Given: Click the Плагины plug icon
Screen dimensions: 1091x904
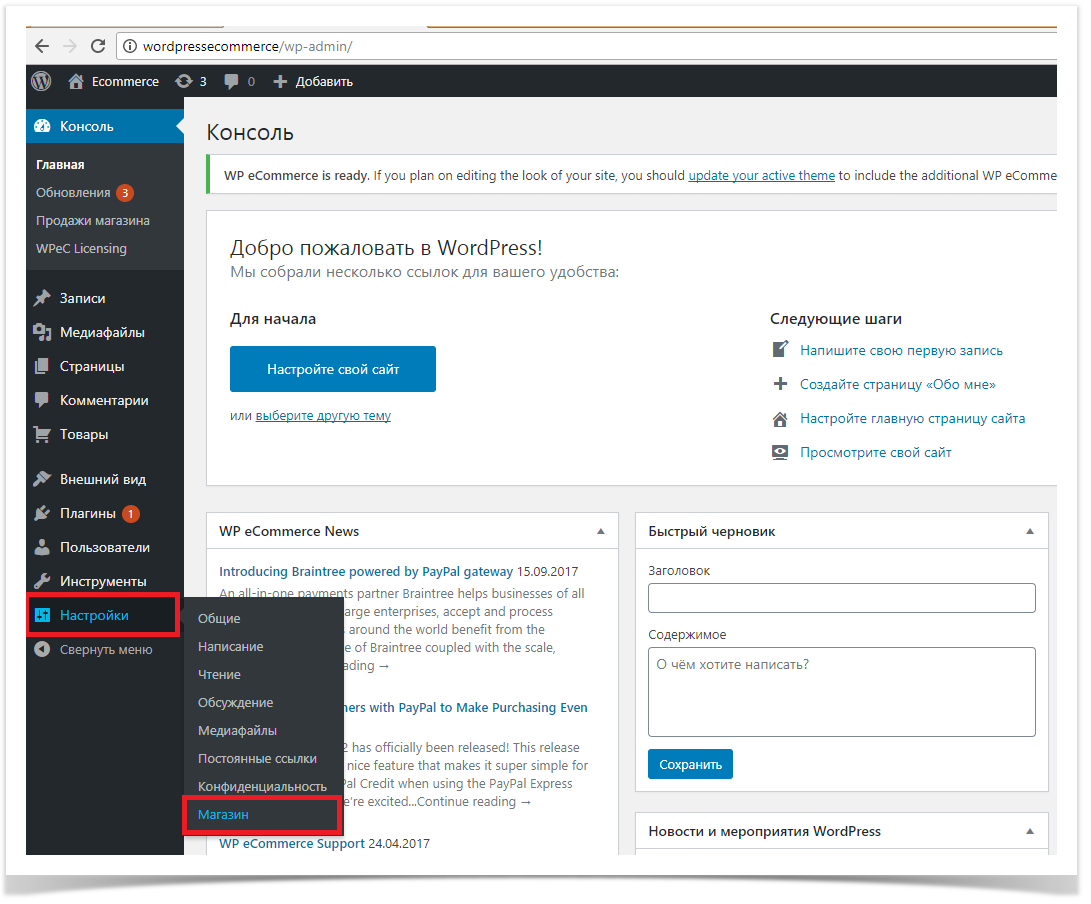Looking at the screenshot, I should (42, 513).
